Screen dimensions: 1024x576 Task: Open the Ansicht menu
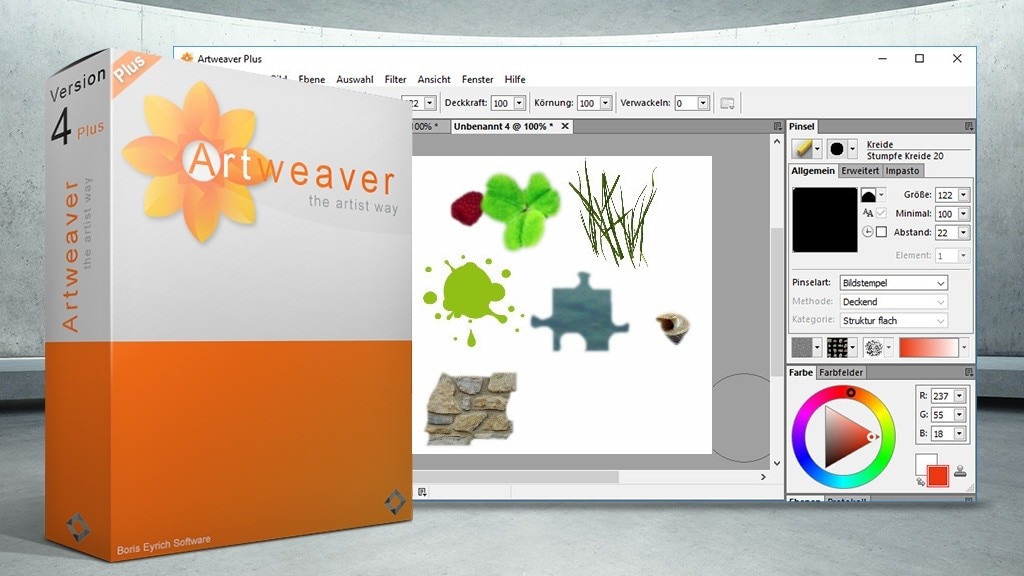pos(434,79)
